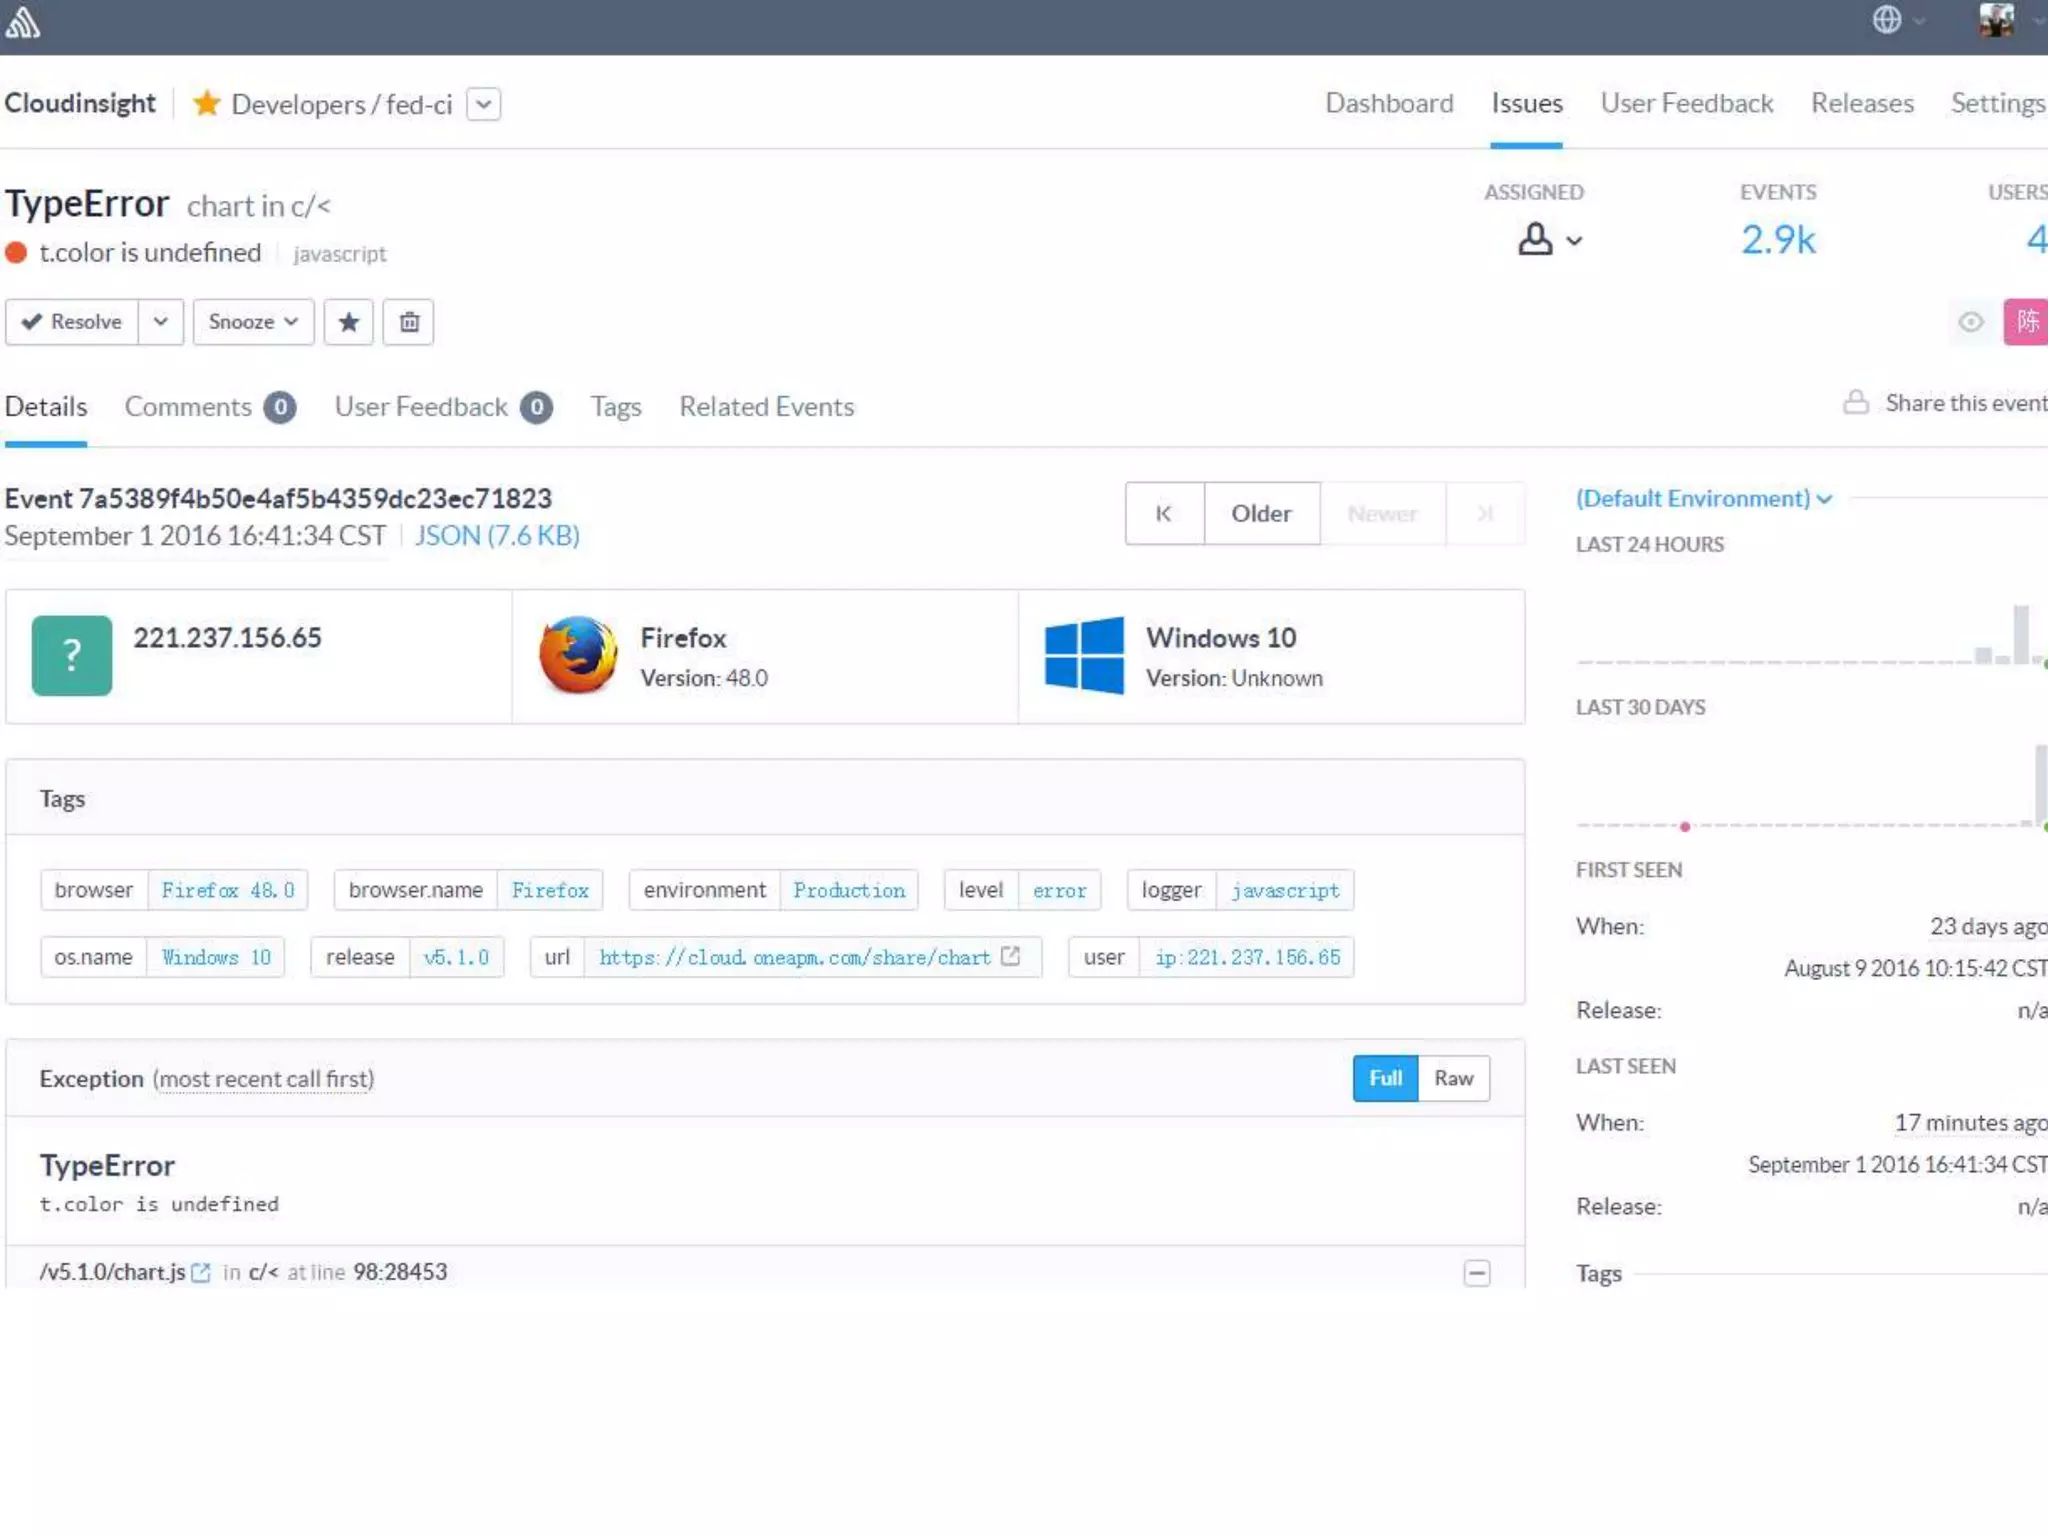The height and width of the screenshot is (1536, 2048).
Task: Switch exception view to Raw
Action: pos(1453,1078)
